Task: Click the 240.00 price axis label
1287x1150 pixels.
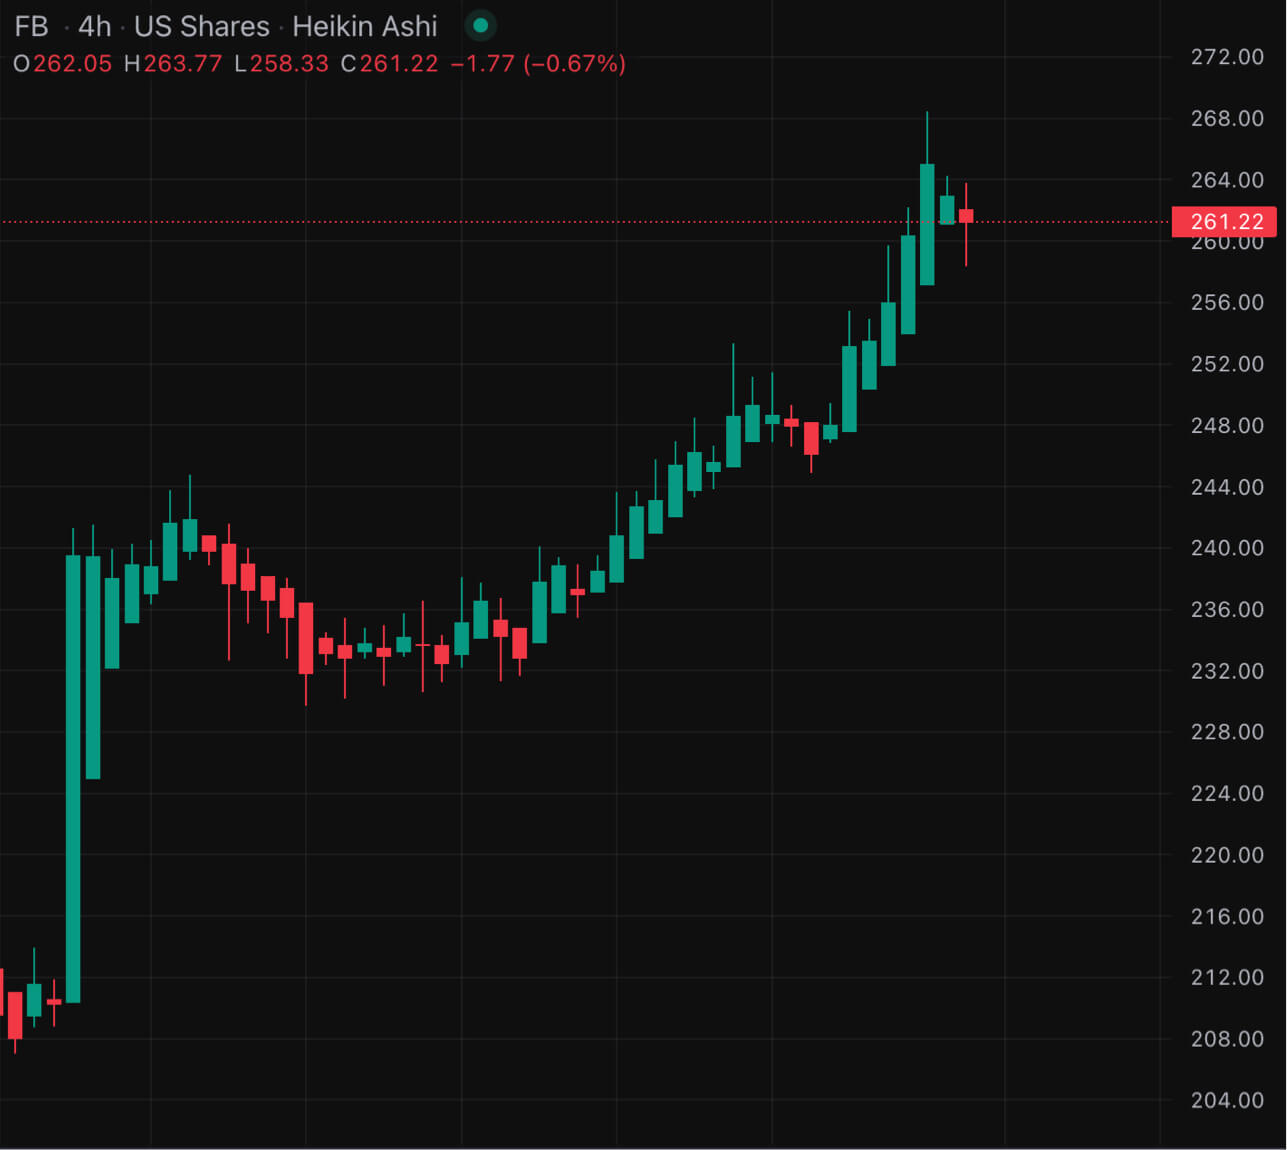Action: pos(1227,548)
